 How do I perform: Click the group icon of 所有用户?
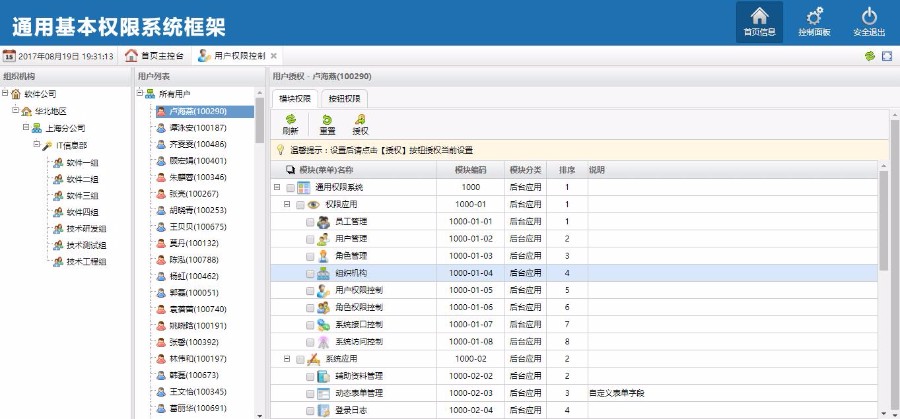pyautogui.click(x=150, y=94)
